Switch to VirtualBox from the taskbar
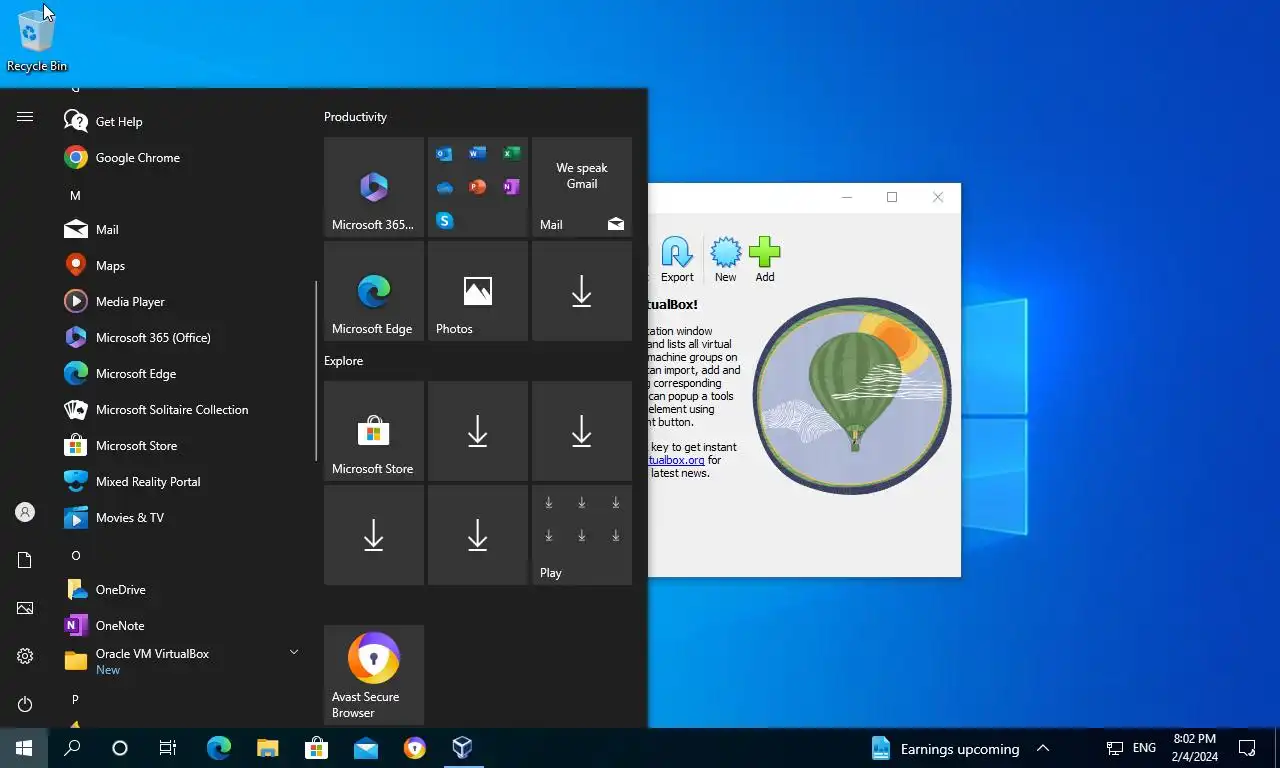This screenshot has width=1280, height=768. (x=462, y=748)
